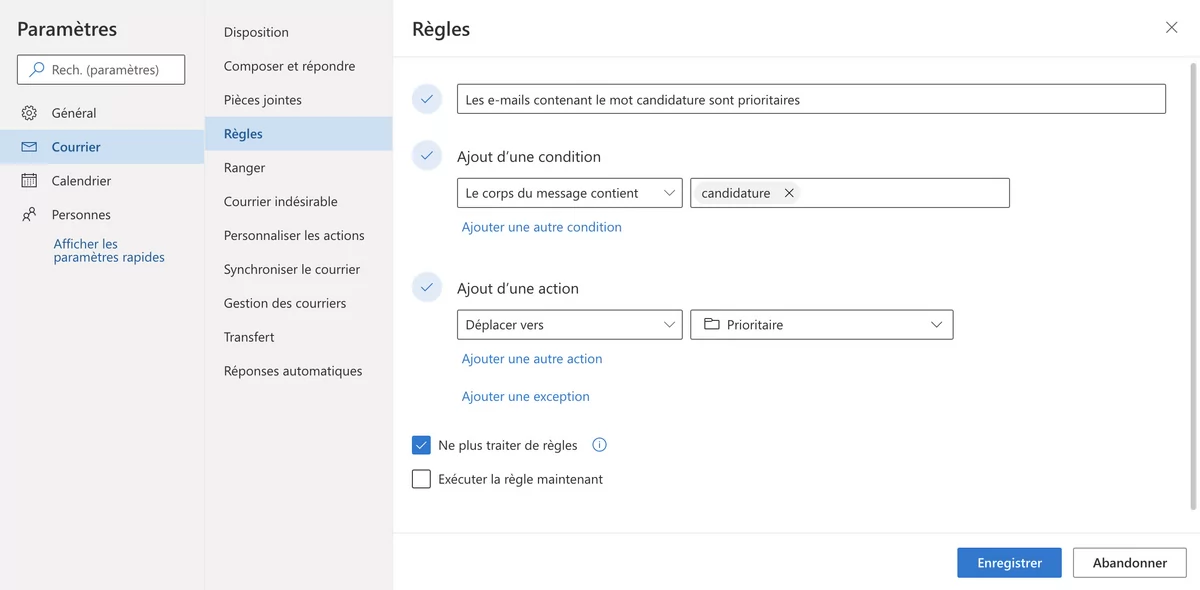Click the settings search field
The image size is (1200, 590).
click(x=101, y=70)
